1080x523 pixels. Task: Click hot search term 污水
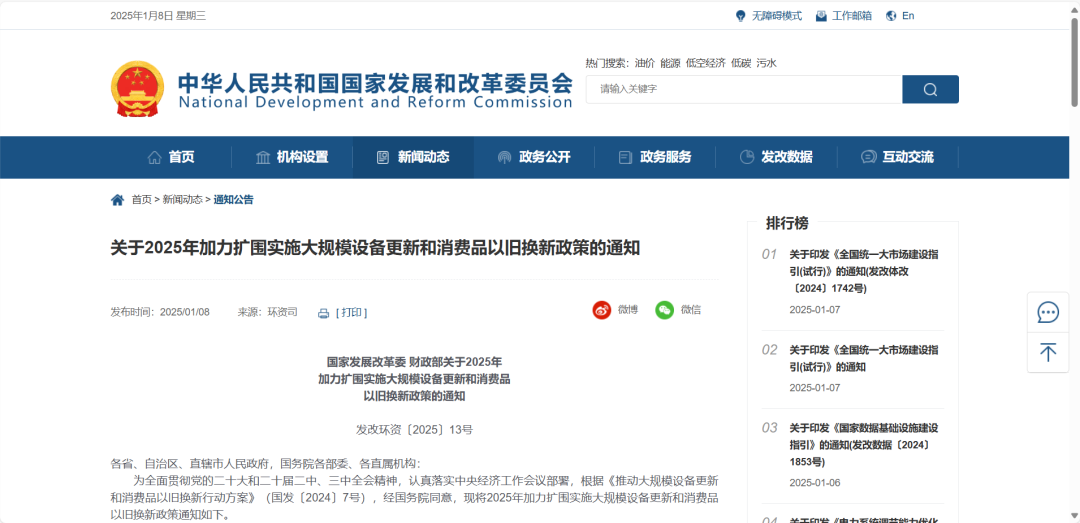coord(767,63)
